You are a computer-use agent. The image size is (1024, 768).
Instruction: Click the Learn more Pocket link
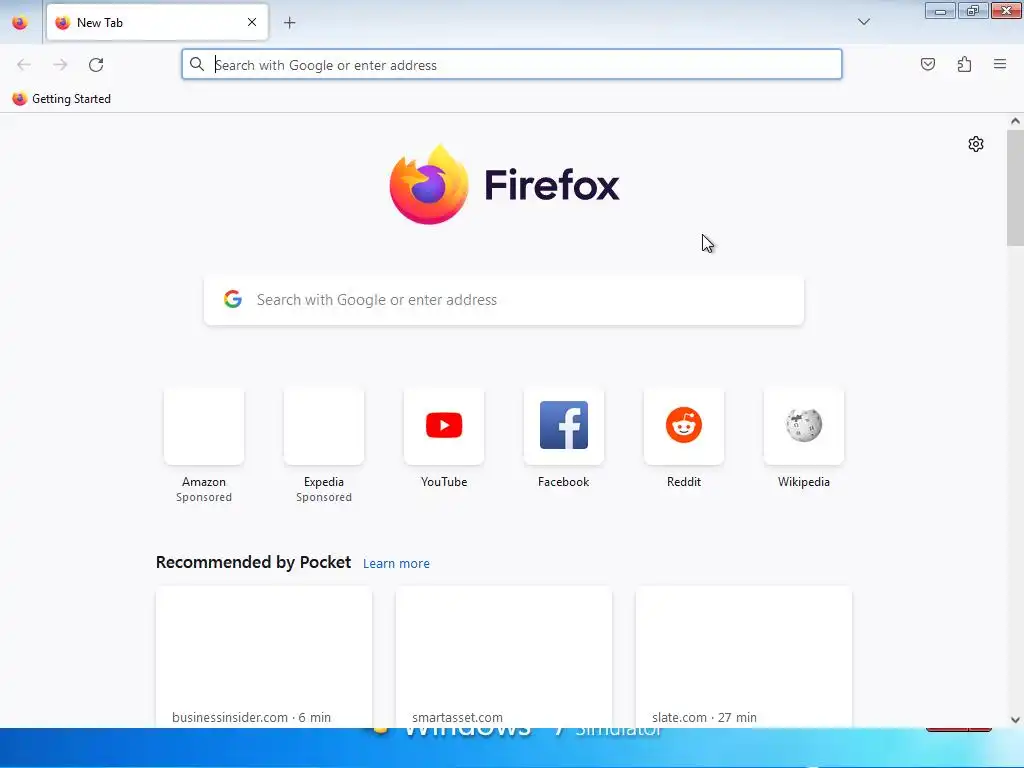[x=396, y=564]
